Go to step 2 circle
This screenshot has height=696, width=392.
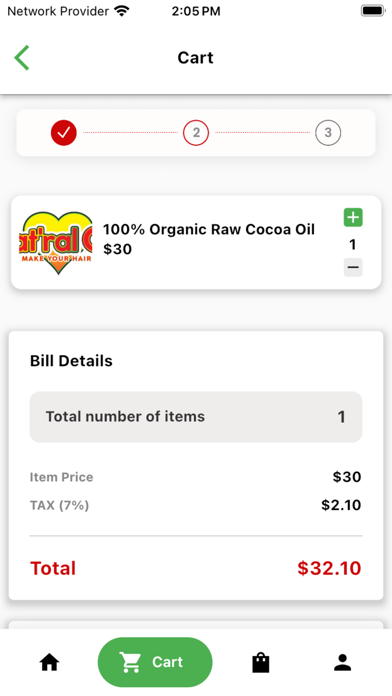(x=196, y=132)
